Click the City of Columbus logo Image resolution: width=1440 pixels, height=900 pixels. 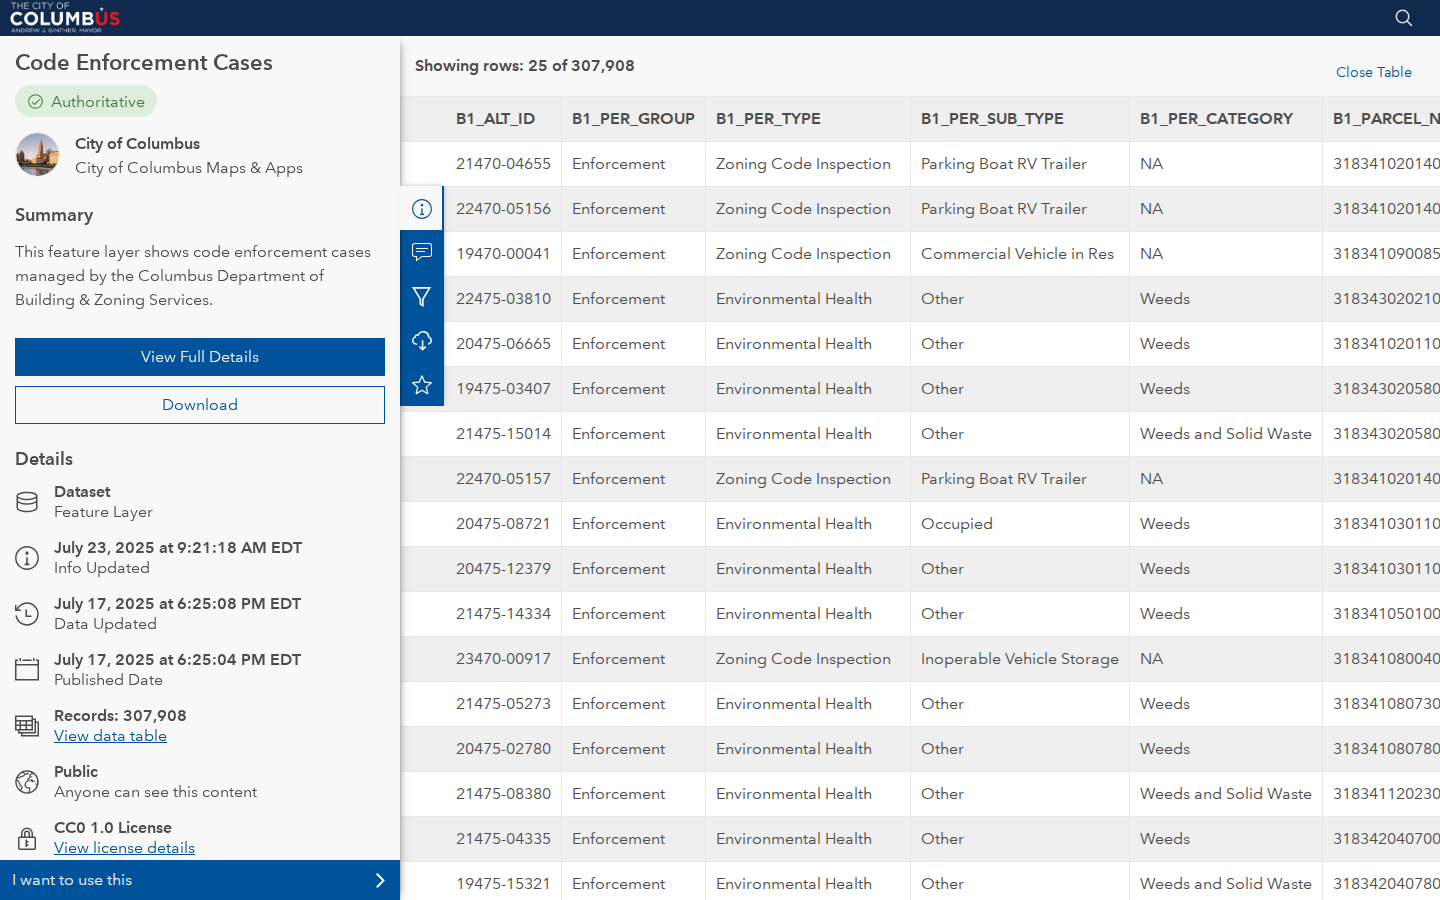point(65,17)
